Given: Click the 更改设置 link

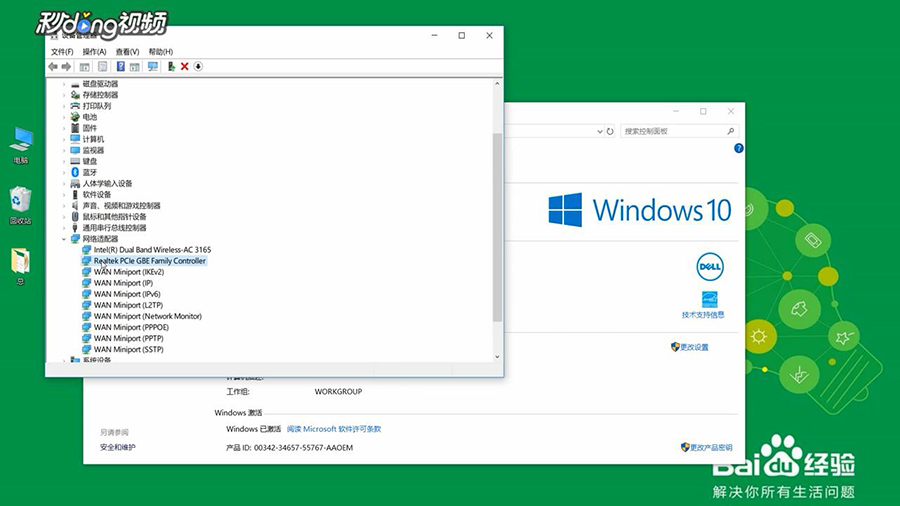Looking at the screenshot, I should [x=695, y=347].
